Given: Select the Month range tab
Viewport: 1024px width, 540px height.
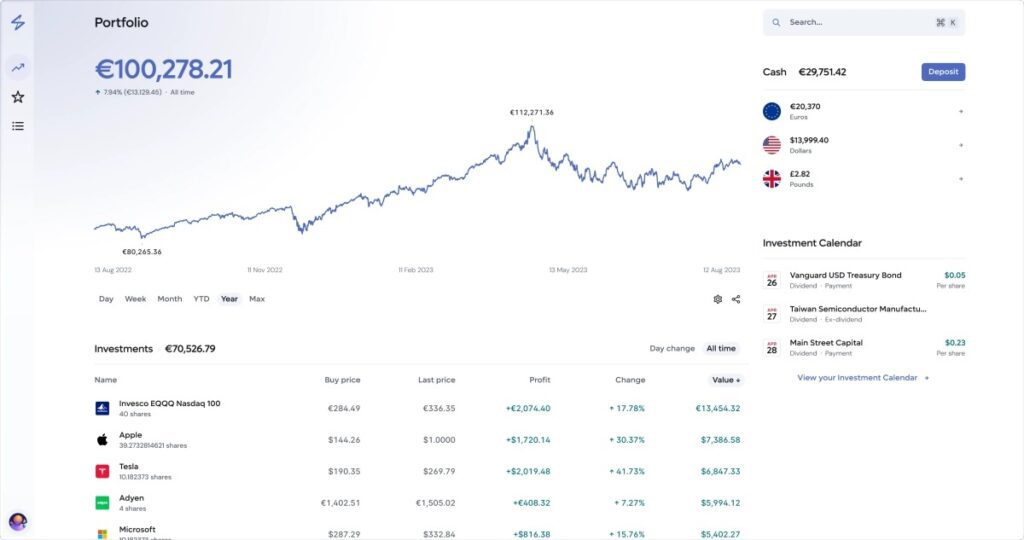Looking at the screenshot, I should point(169,299).
